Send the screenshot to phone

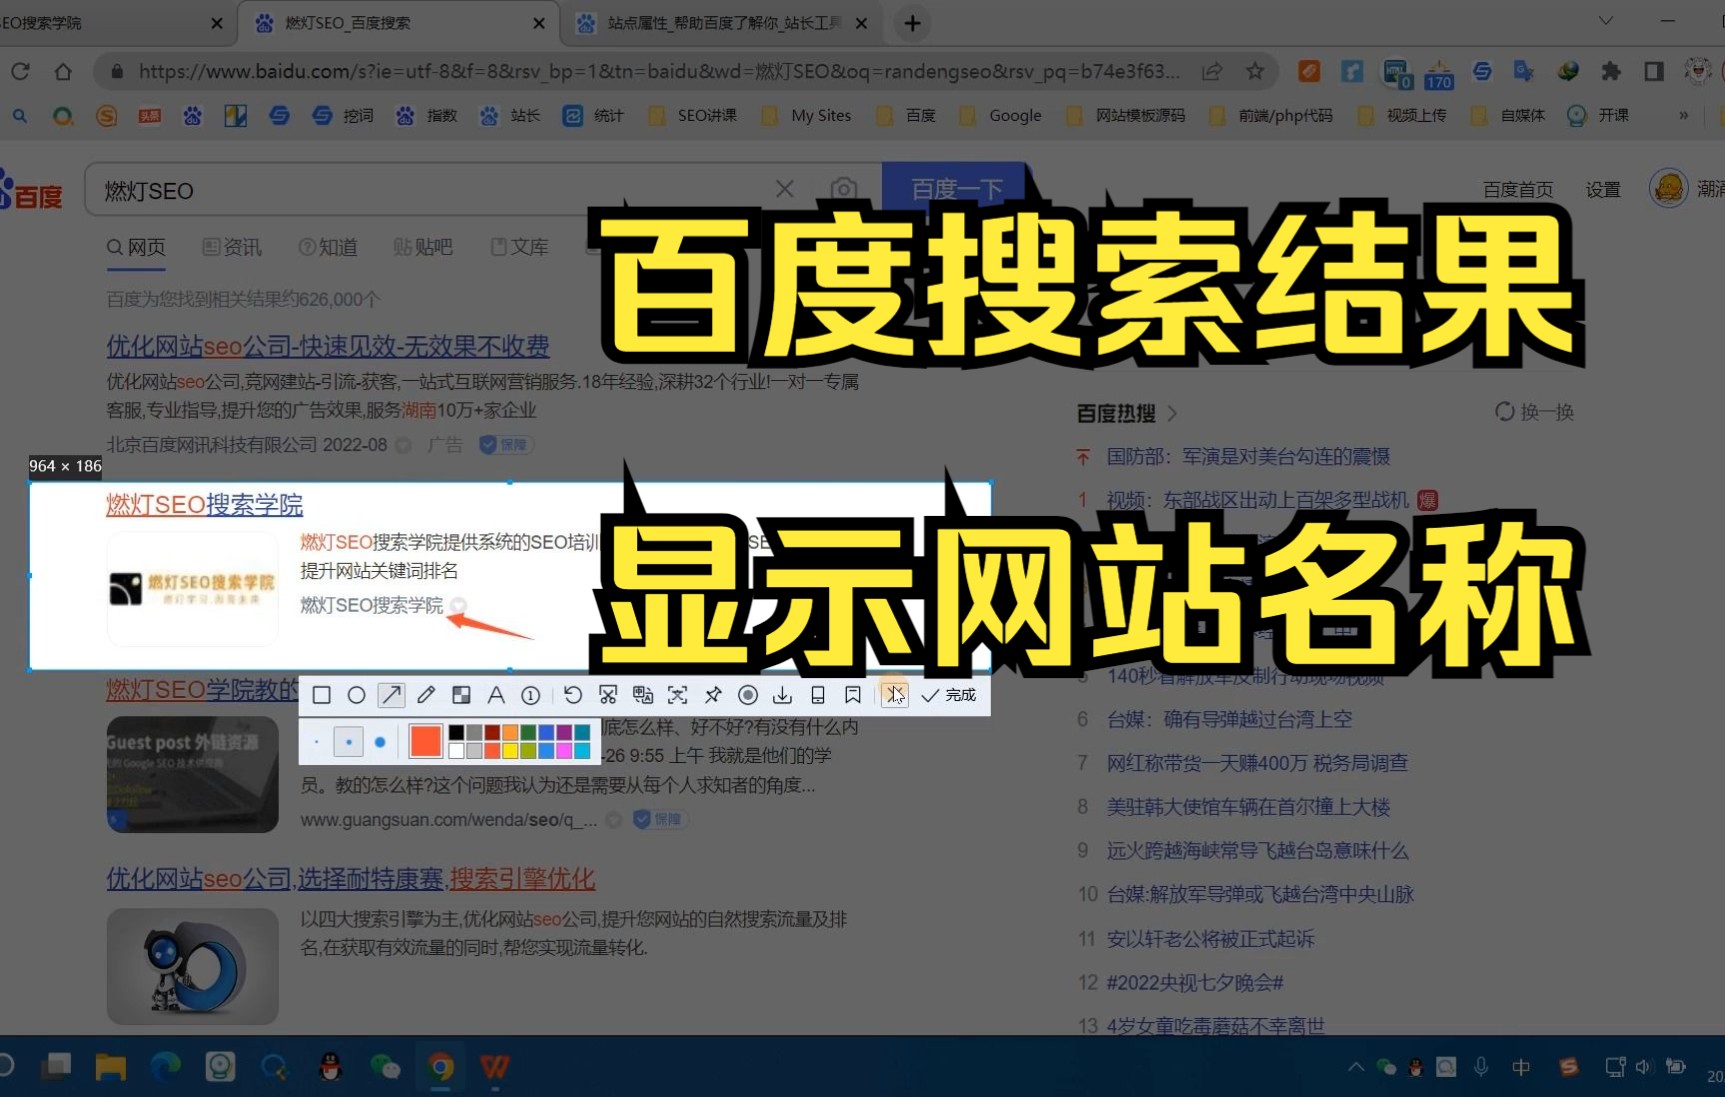[818, 695]
